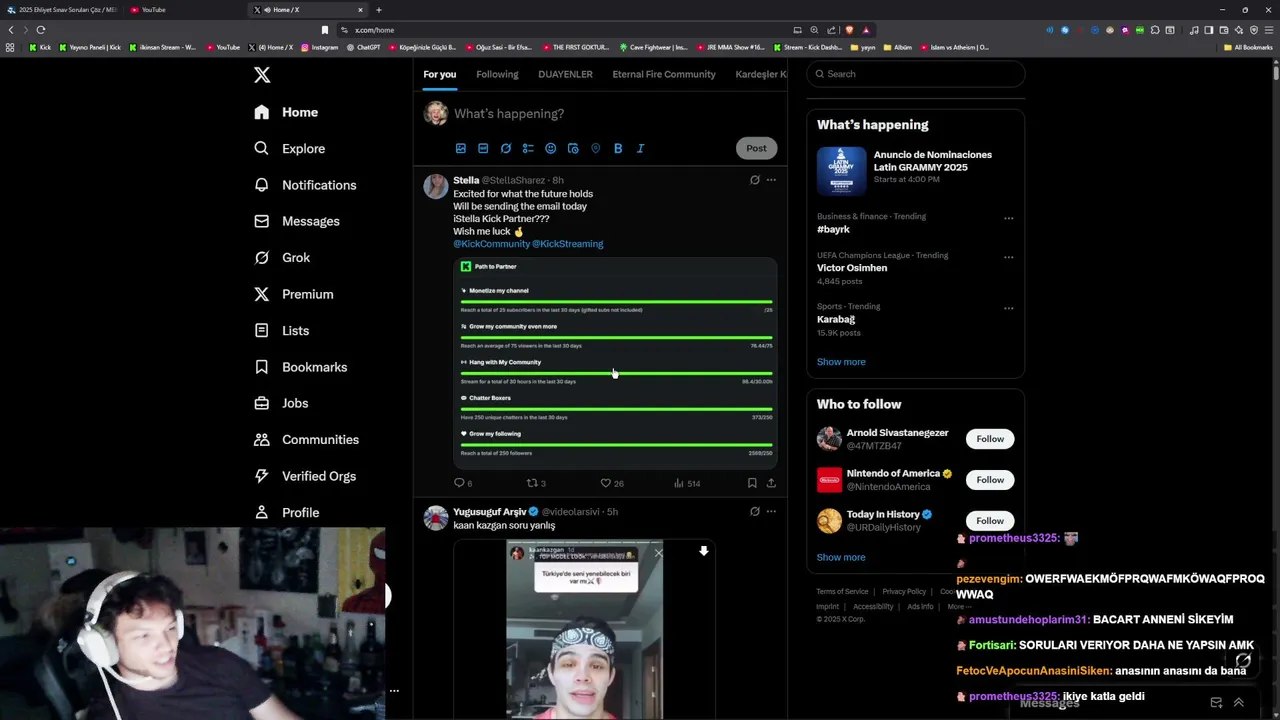Open Profile from the sidebar

pyautogui.click(x=286, y=512)
